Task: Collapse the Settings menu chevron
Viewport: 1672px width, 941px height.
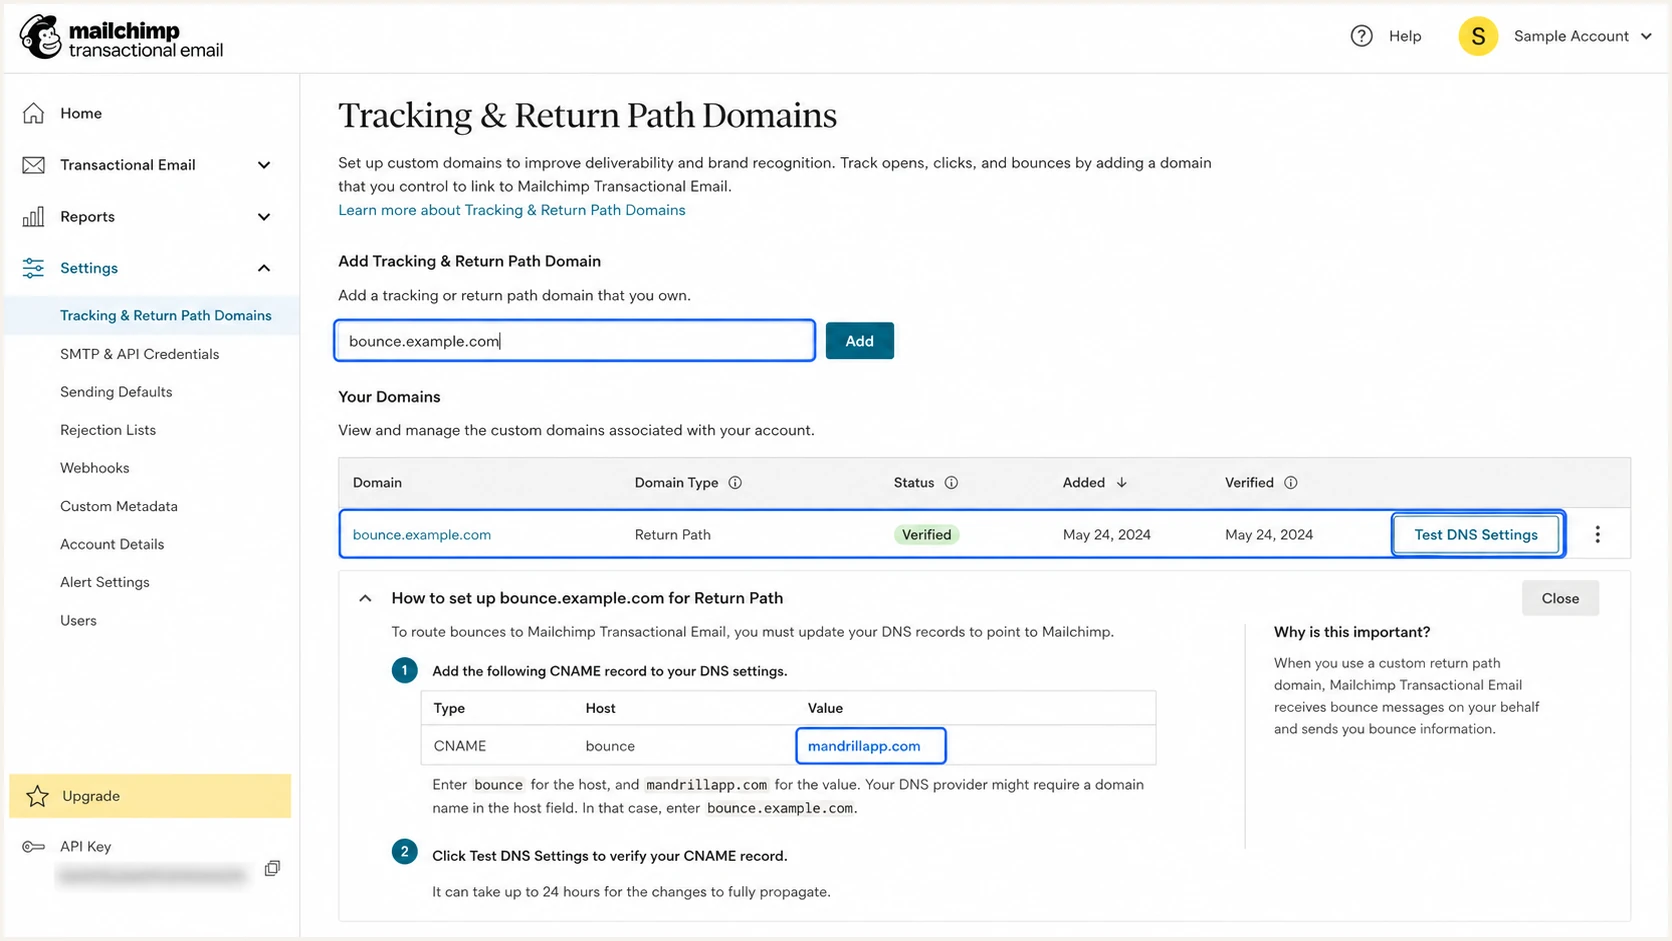Action: tap(264, 268)
